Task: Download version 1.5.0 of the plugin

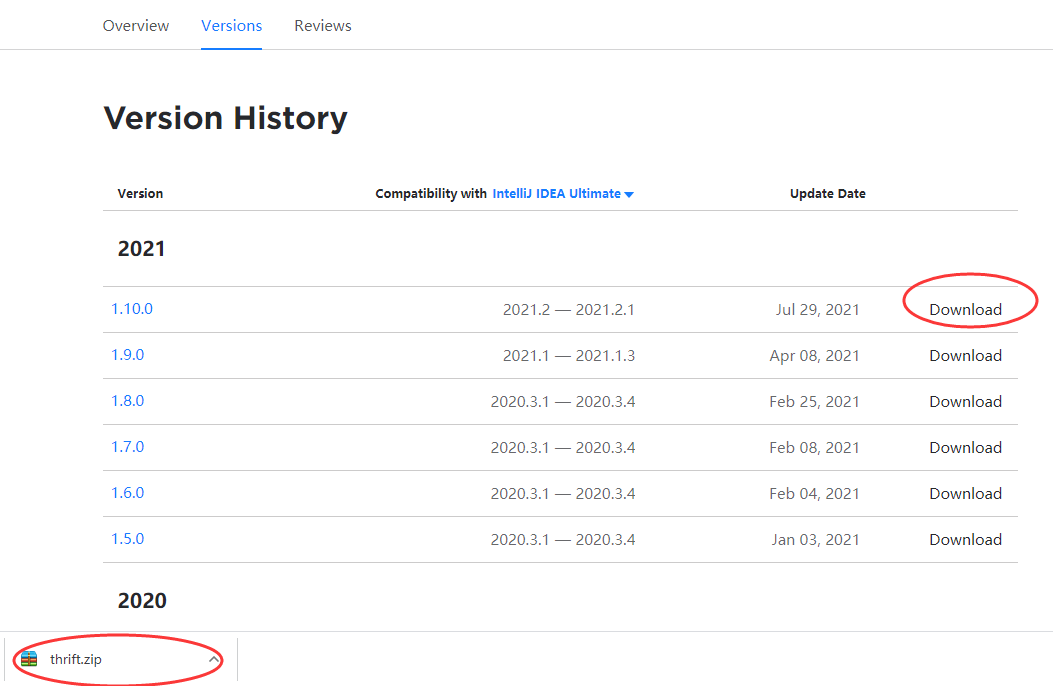Action: coord(965,540)
